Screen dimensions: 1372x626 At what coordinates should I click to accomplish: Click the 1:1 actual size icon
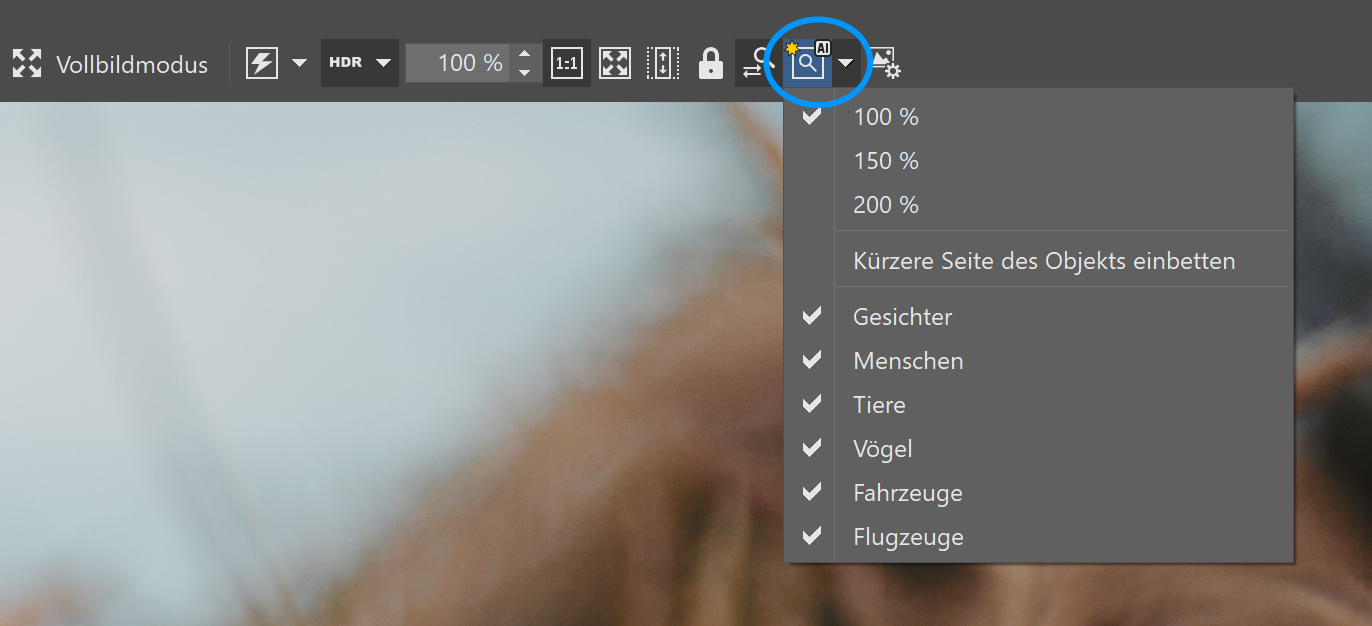point(567,64)
